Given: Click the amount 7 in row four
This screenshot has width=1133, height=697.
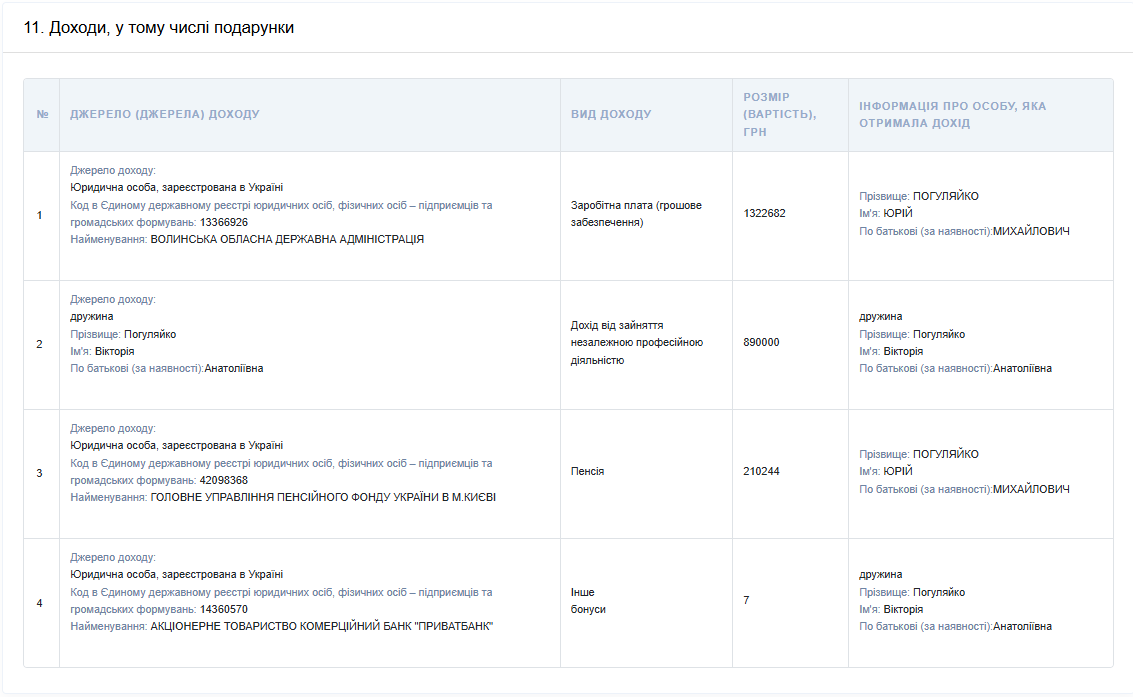Looking at the screenshot, I should pyautogui.click(x=746, y=601).
